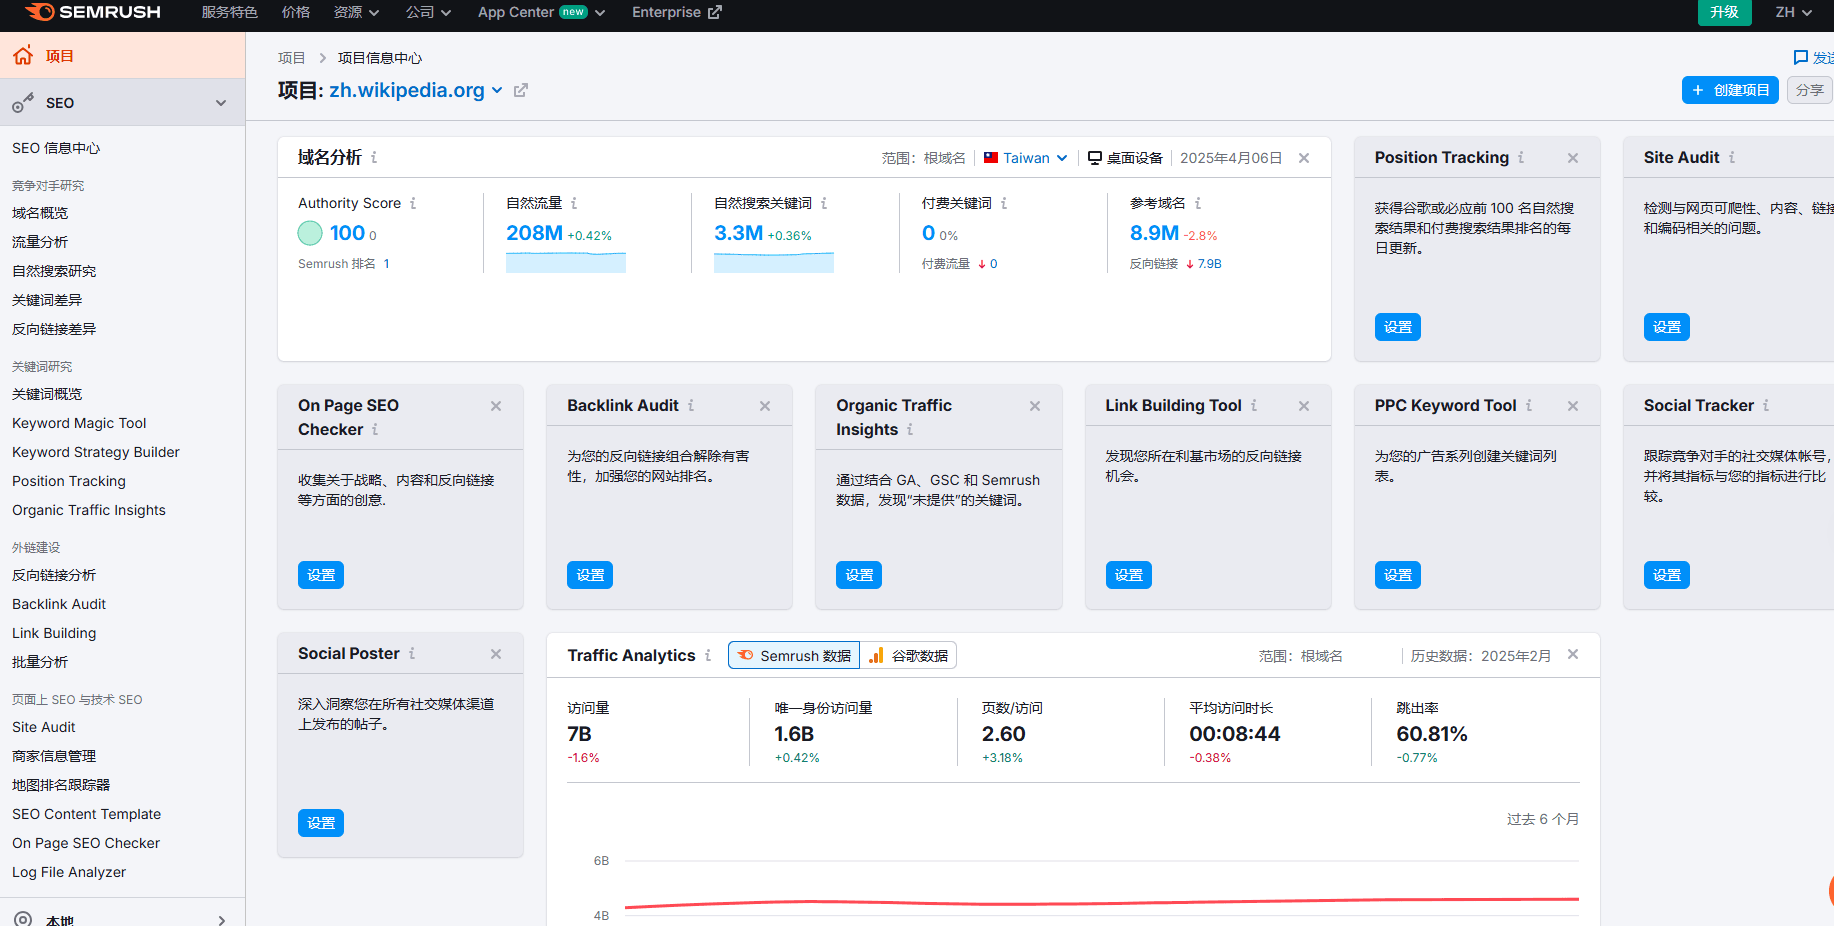Click the 项目 breadcrumb link
1834x926 pixels.
[292, 58]
